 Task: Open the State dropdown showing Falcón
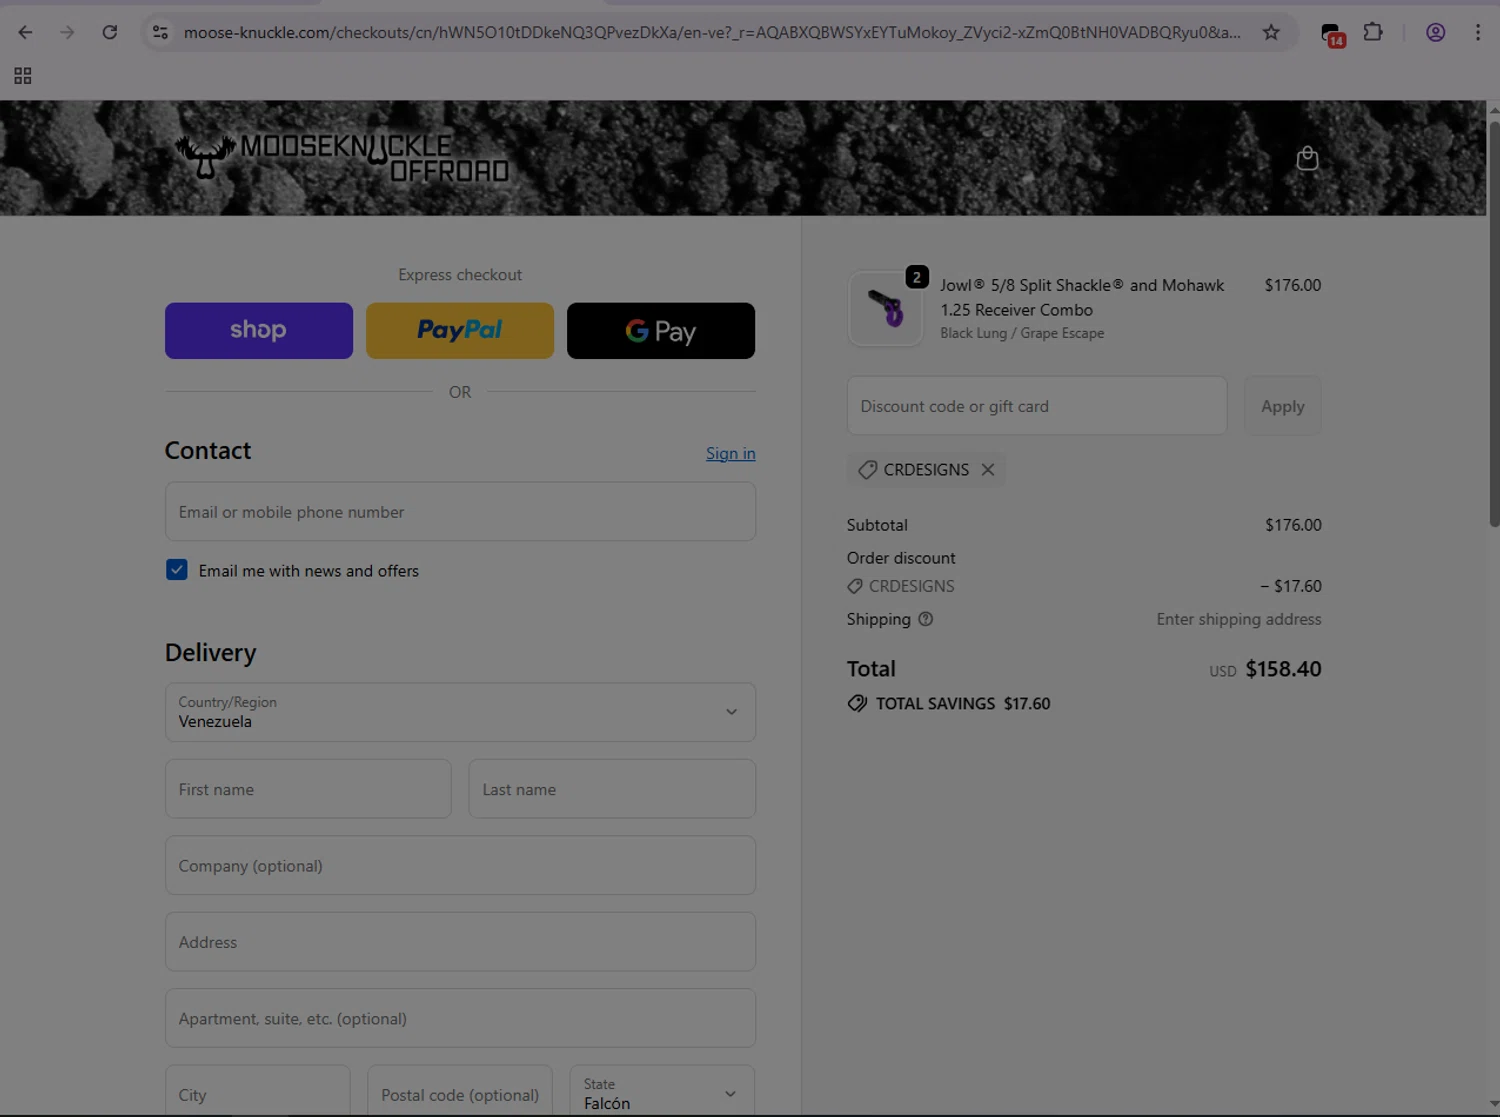pyautogui.click(x=662, y=1093)
